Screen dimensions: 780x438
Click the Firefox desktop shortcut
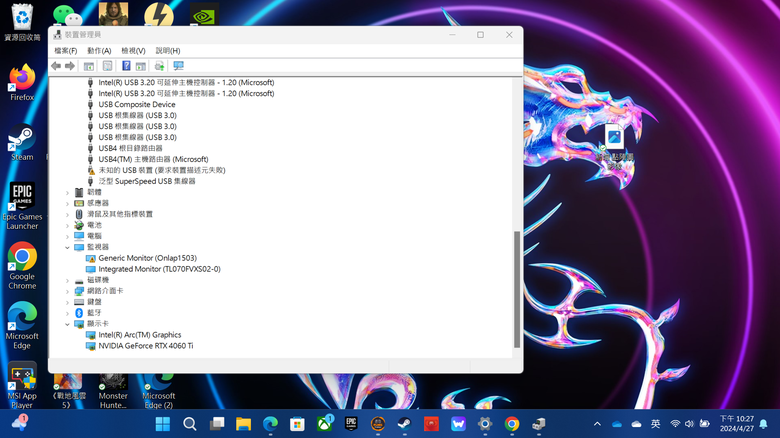22,82
